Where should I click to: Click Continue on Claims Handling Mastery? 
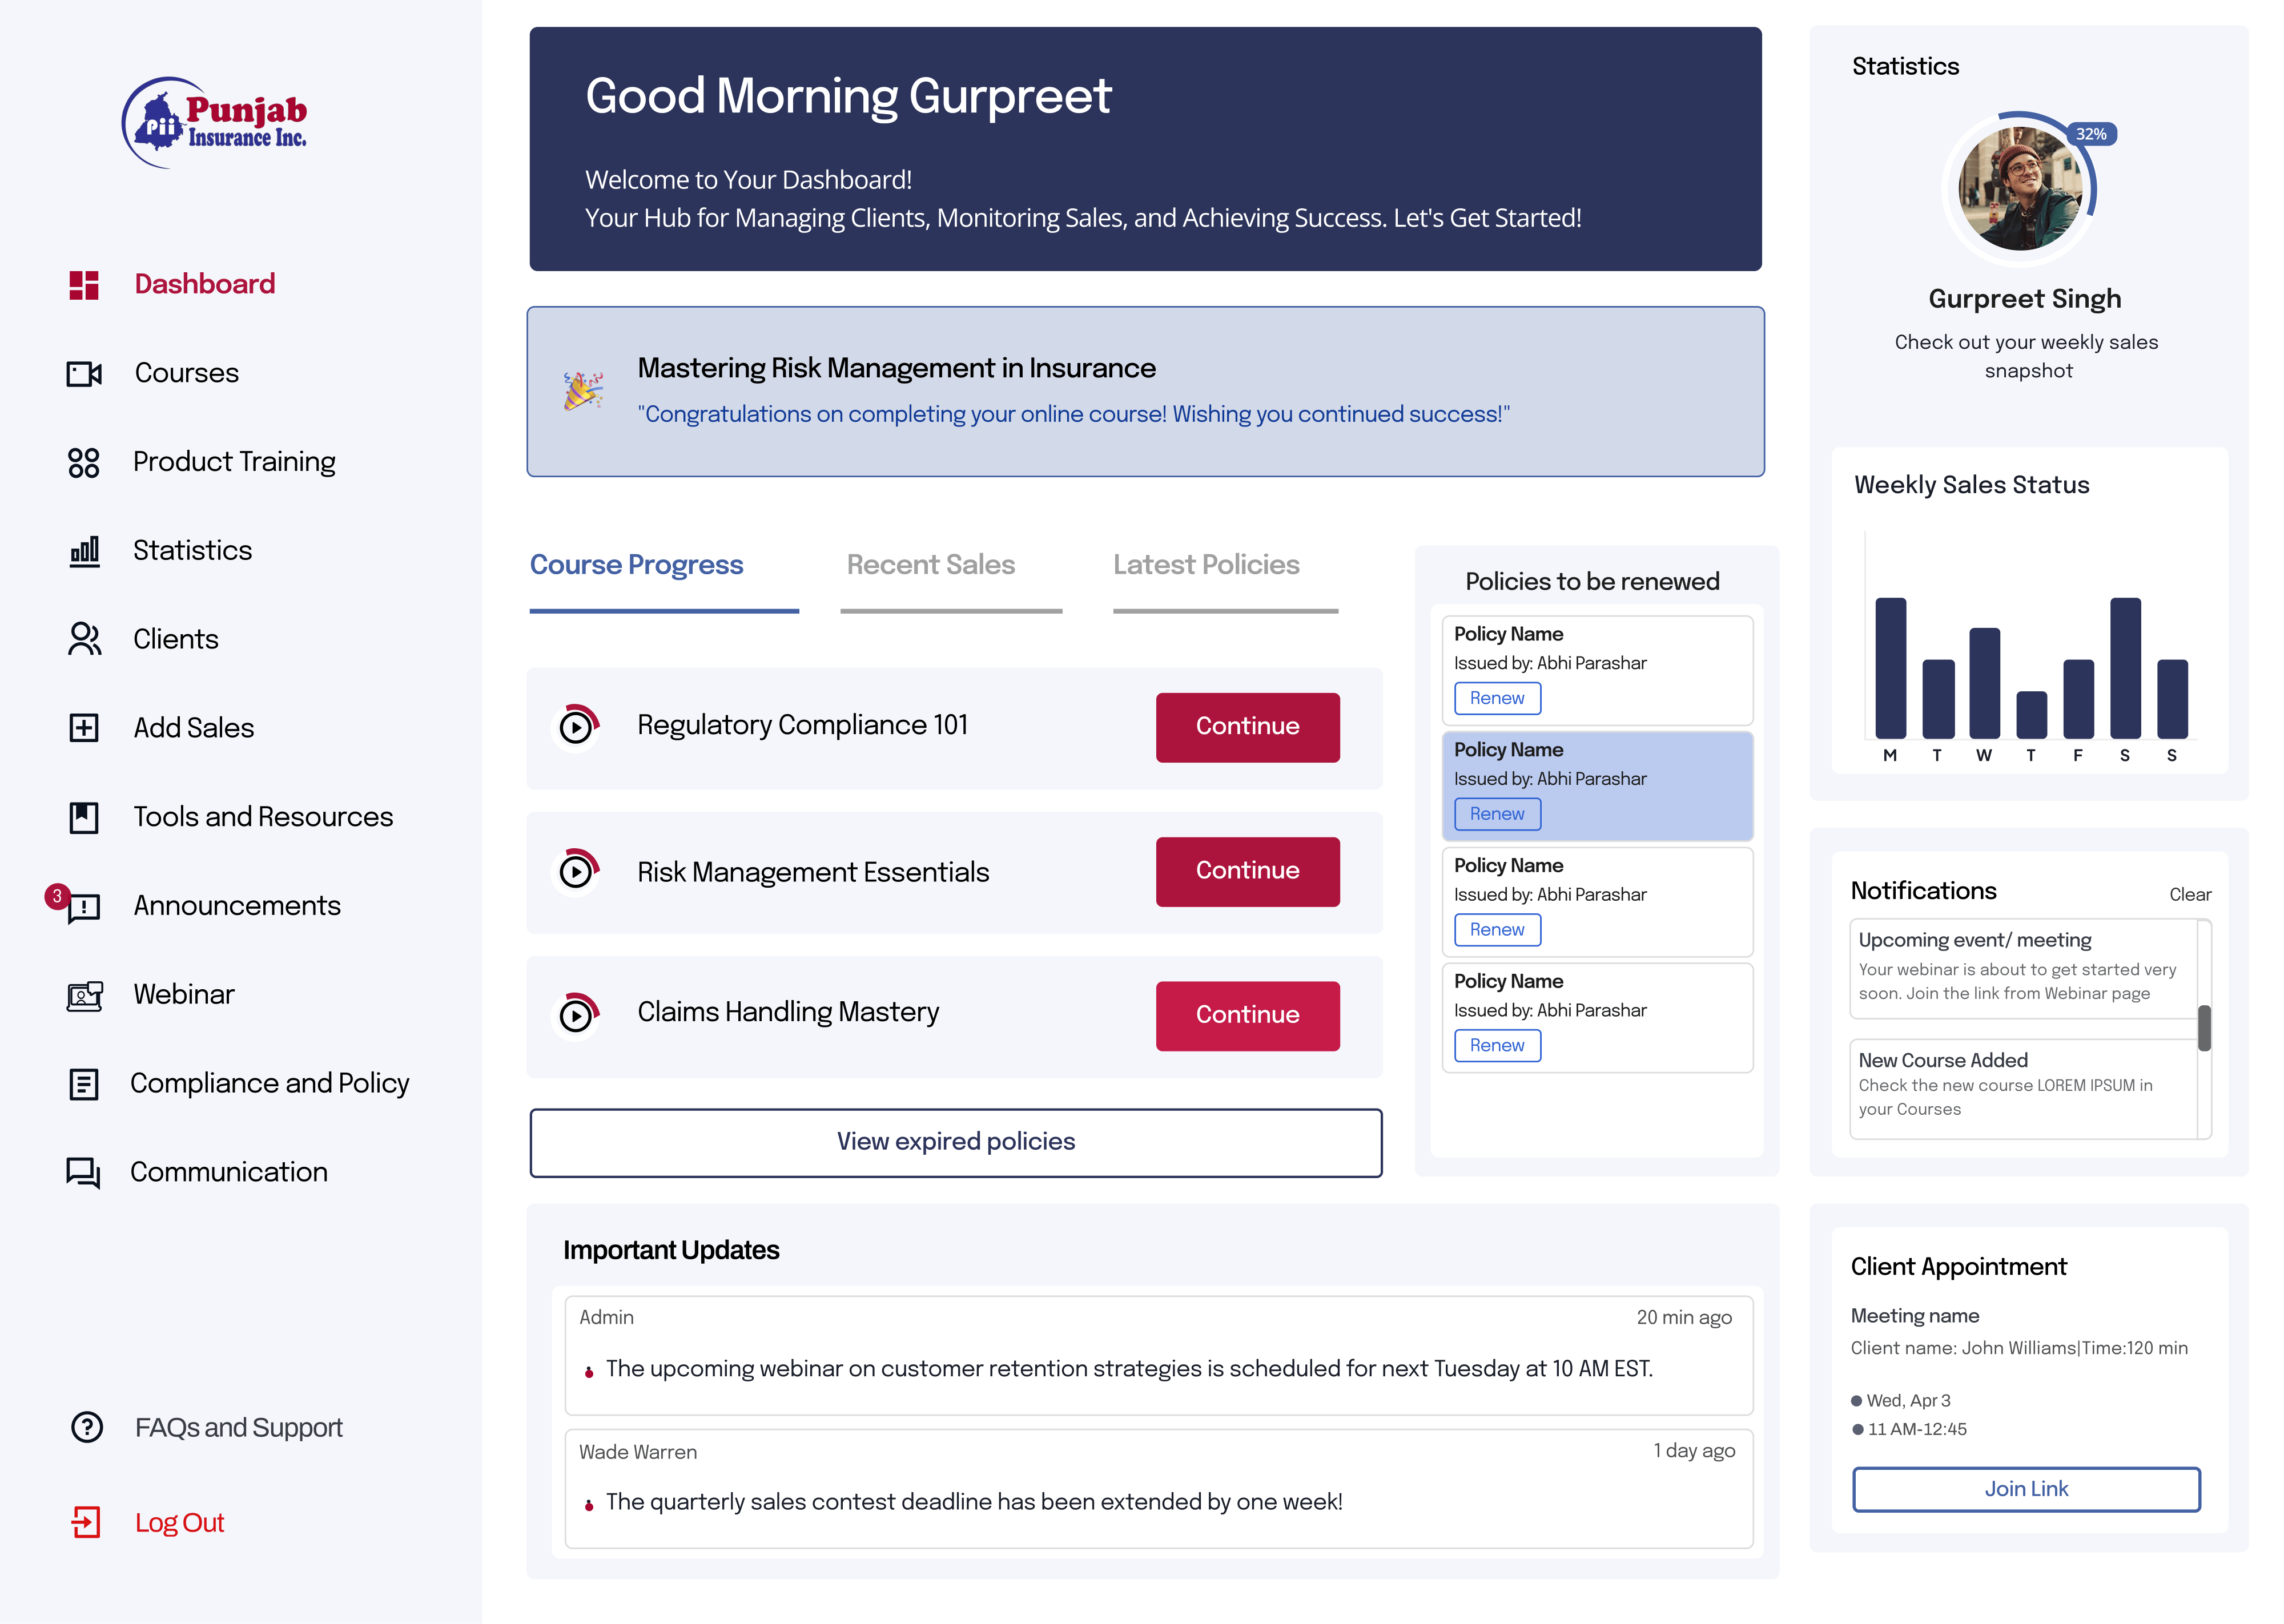click(1247, 1015)
